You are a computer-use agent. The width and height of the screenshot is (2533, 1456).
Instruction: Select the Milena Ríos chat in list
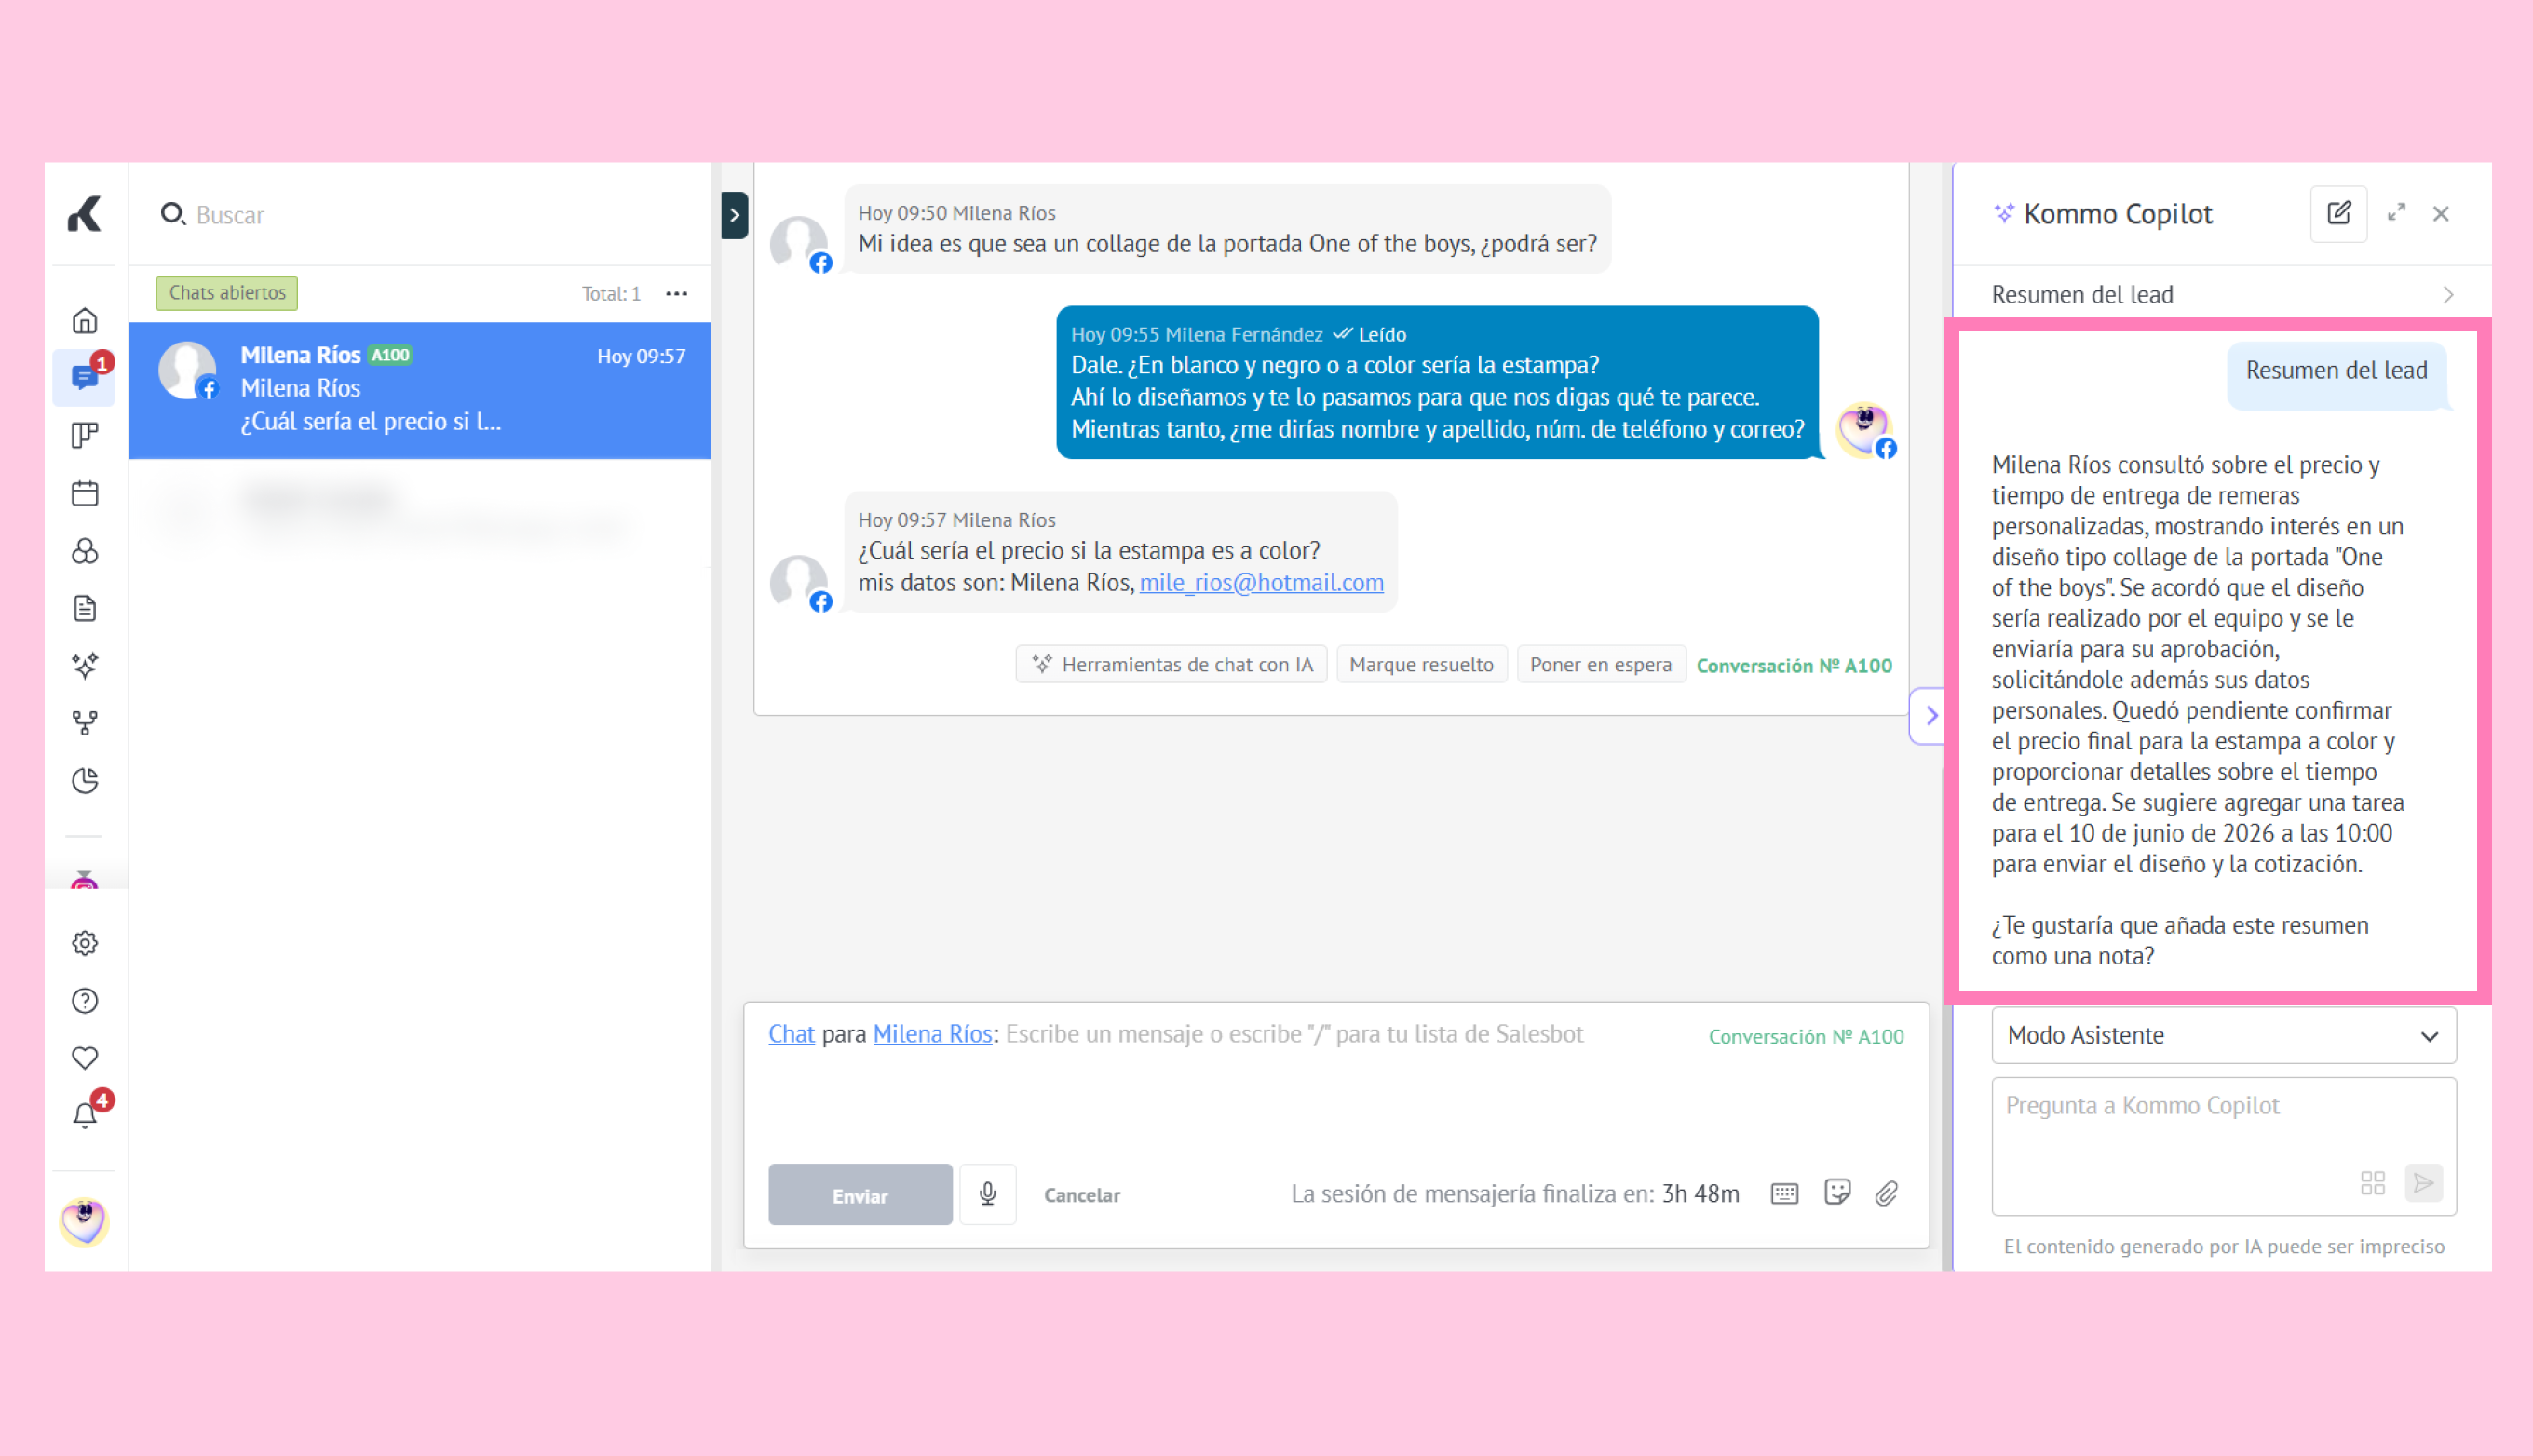[x=420, y=390]
